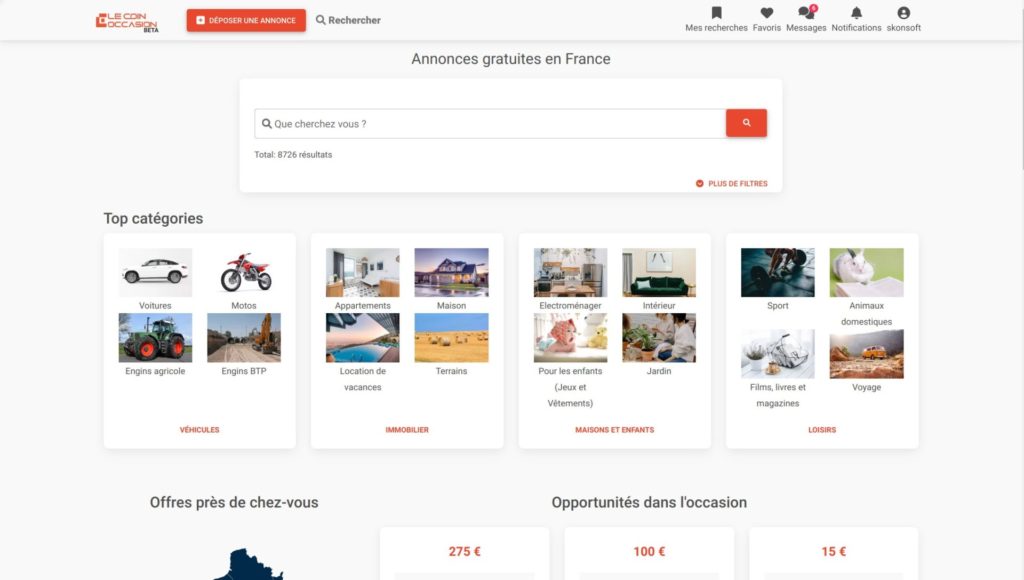Expand Plus de filtres options
Viewport: 1024px width, 580px height.
point(732,184)
